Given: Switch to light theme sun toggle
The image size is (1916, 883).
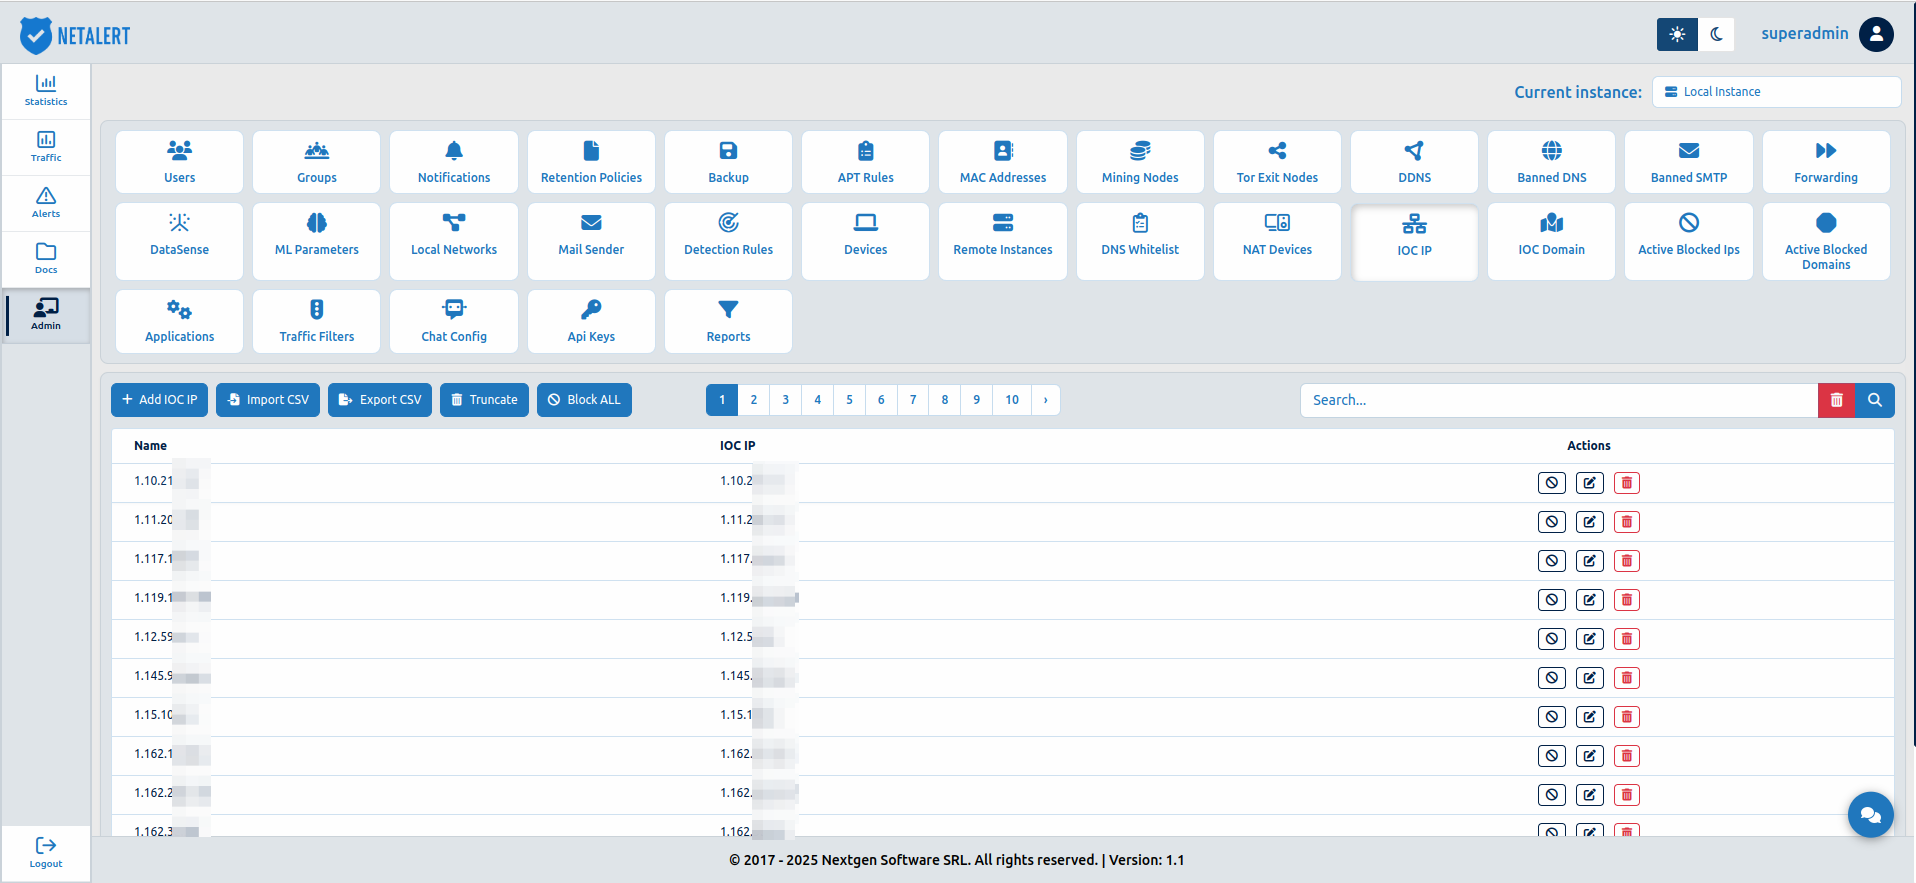Looking at the screenshot, I should pyautogui.click(x=1677, y=34).
